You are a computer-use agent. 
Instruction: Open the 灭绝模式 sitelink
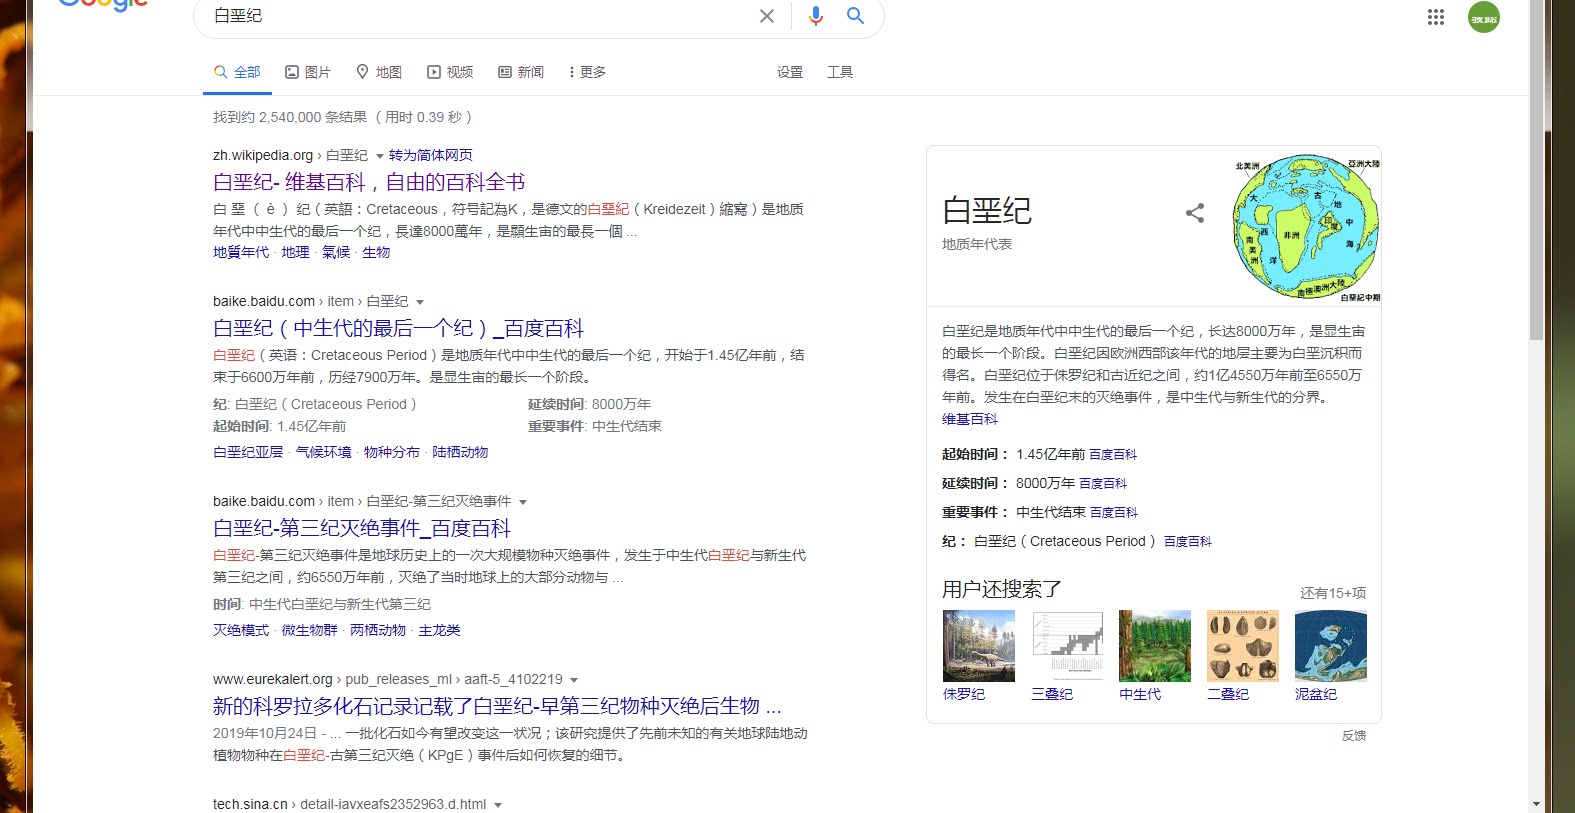click(241, 630)
